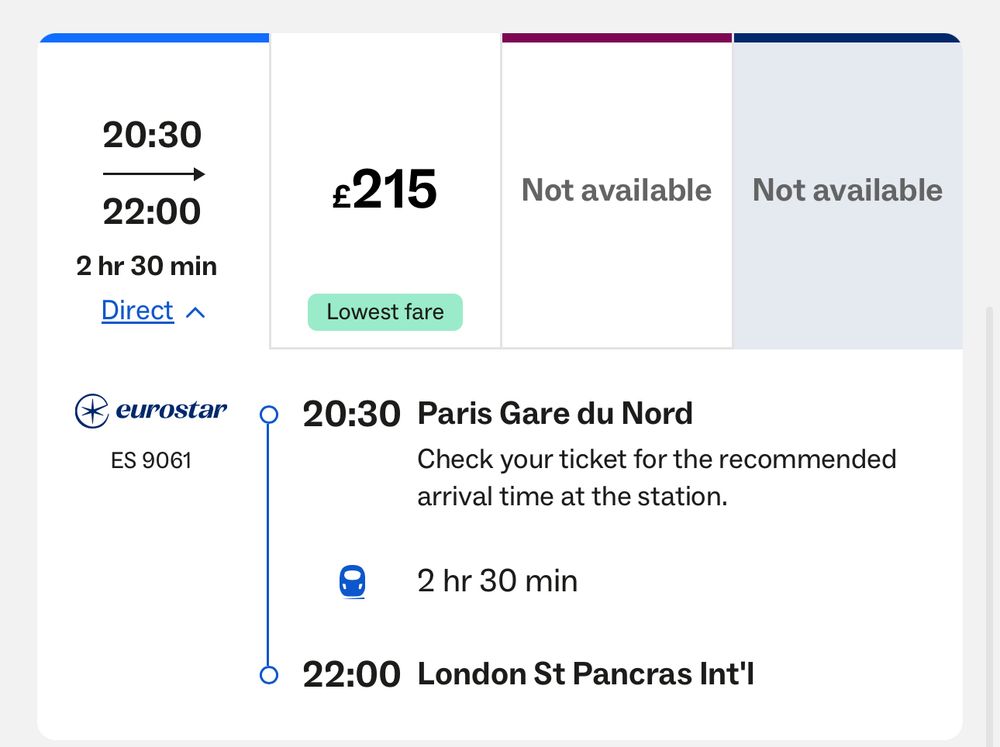The width and height of the screenshot is (1000, 747).
Task: Click the middle Not available fare cell
Action: coord(617,190)
